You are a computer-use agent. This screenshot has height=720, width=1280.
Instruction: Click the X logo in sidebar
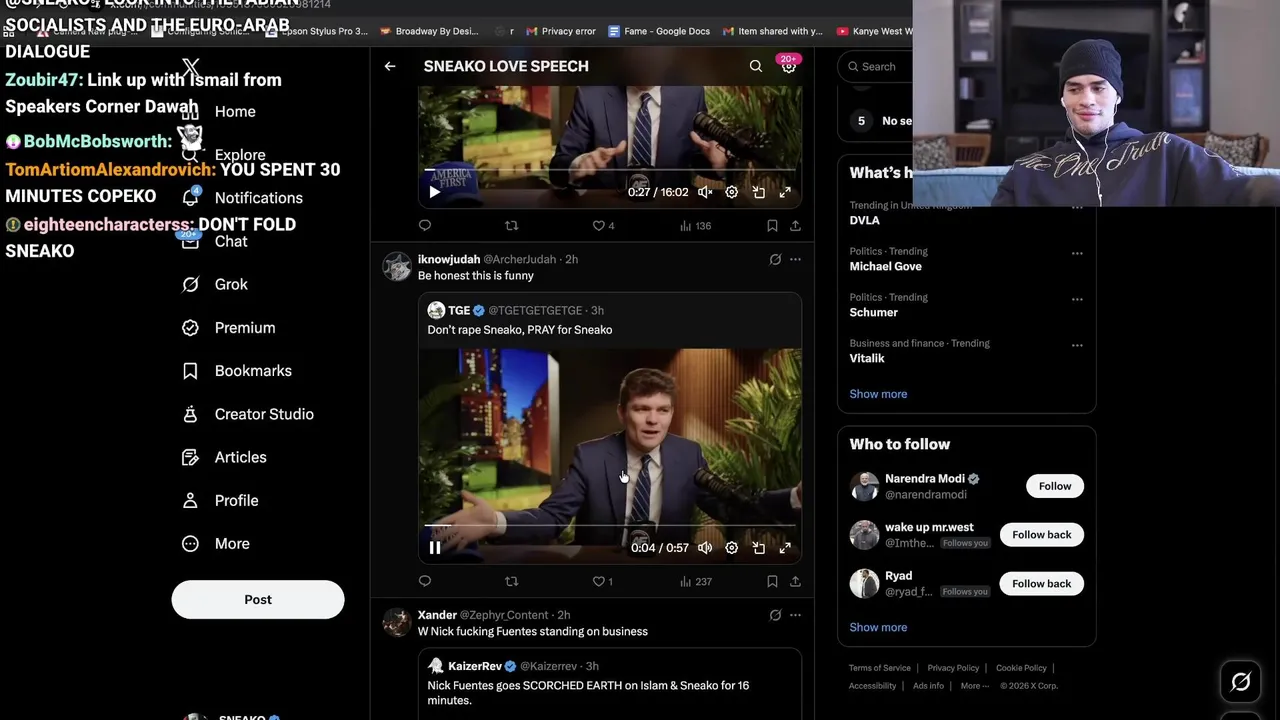pyautogui.click(x=191, y=68)
